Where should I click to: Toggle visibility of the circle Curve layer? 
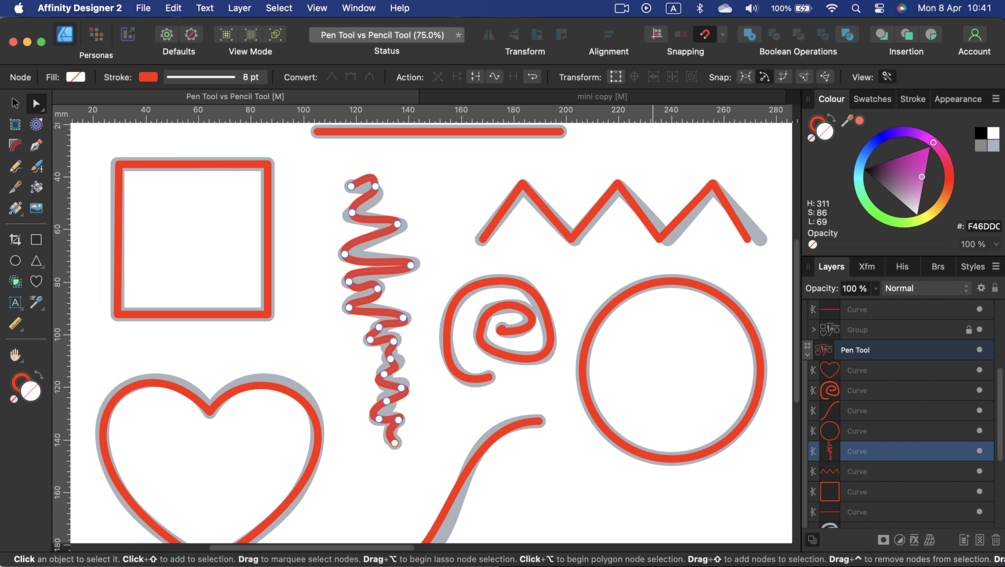(x=979, y=431)
